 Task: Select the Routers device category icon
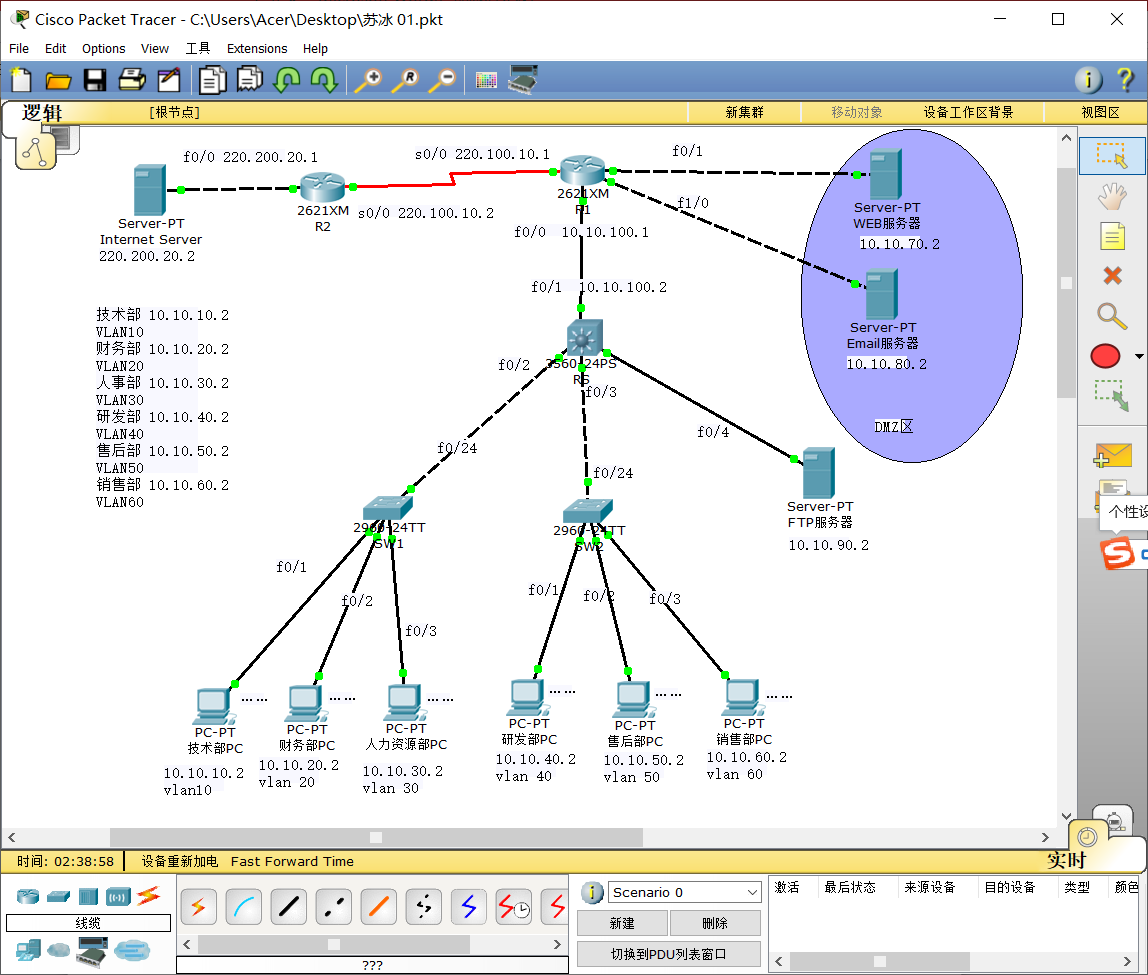28,896
